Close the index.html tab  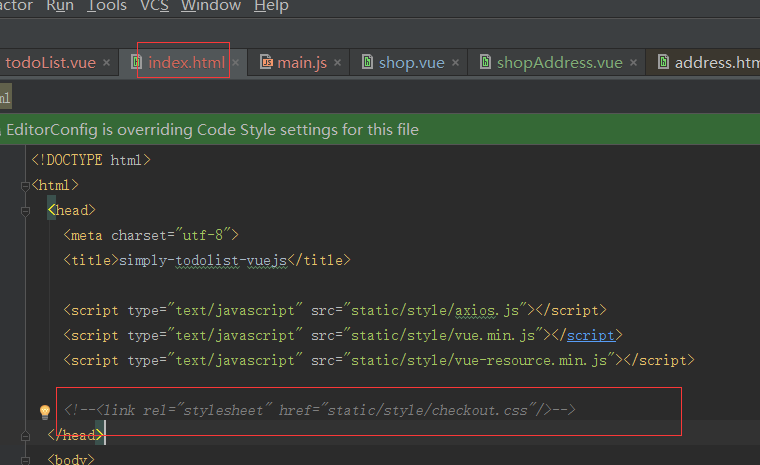tap(236, 63)
